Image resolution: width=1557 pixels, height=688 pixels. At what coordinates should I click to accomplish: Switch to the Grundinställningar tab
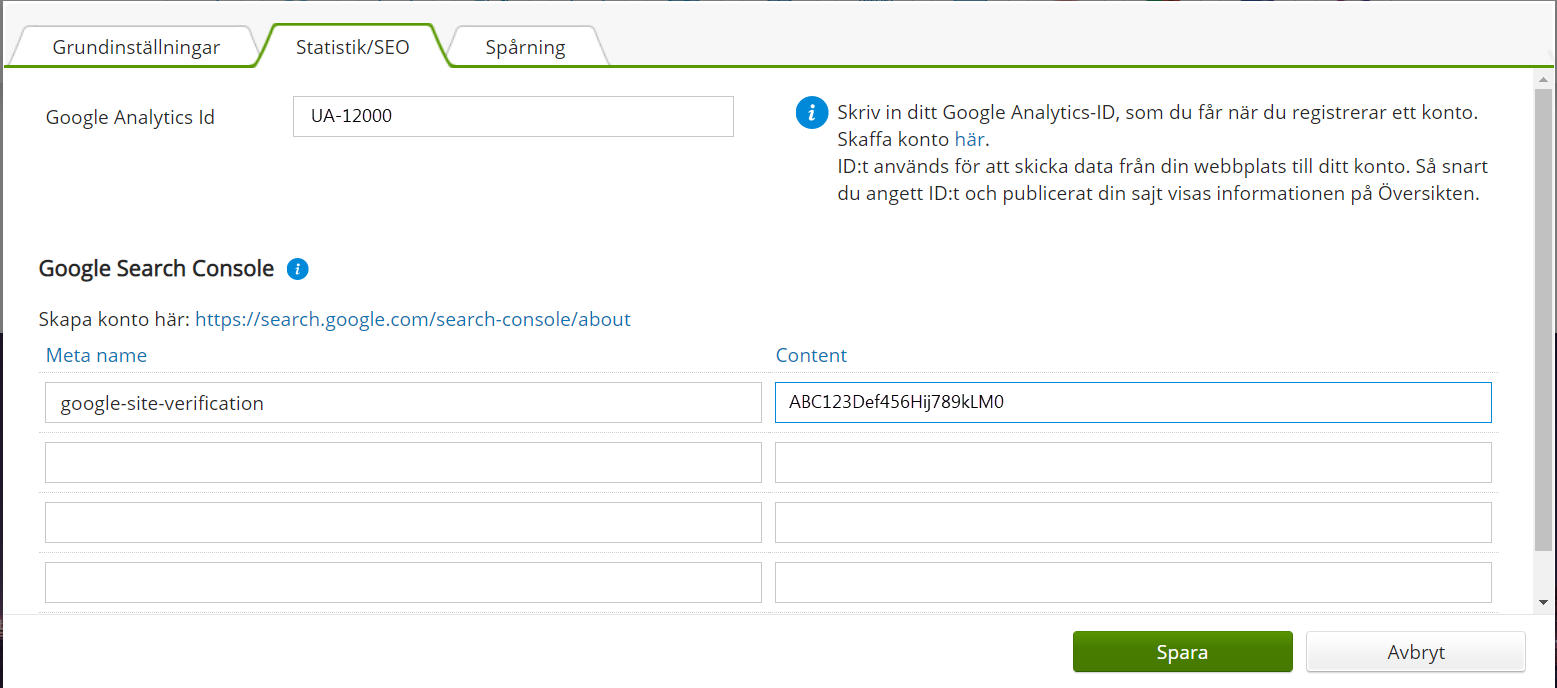click(136, 47)
